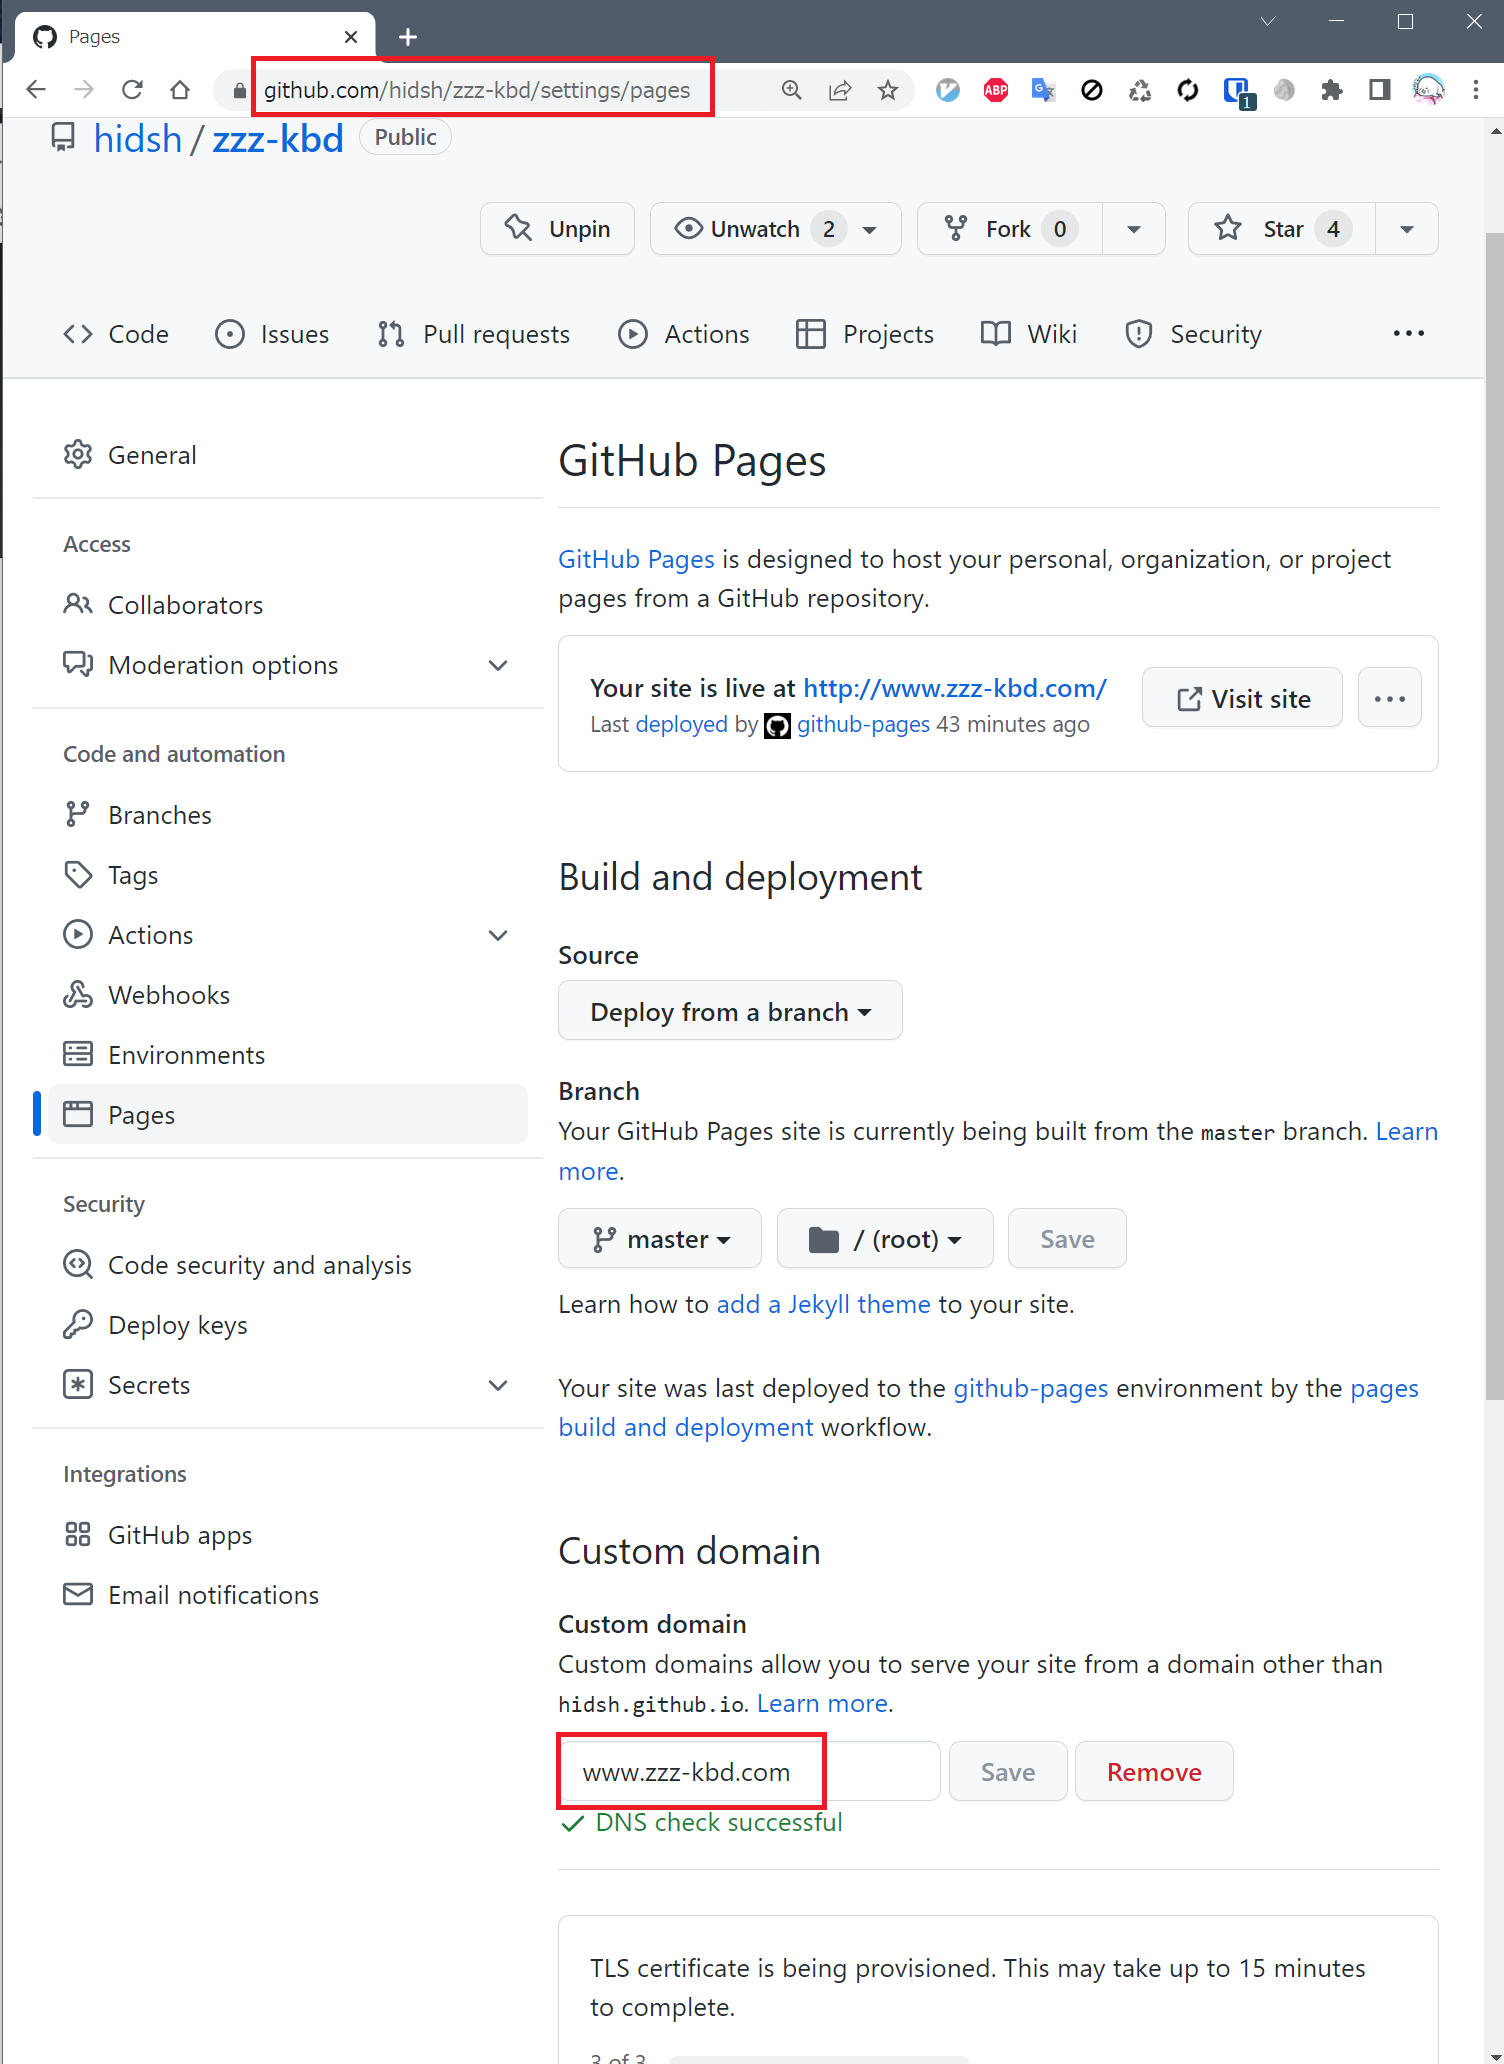Click the browser back arrow
Screen dimensions: 1504x2064
(36, 90)
